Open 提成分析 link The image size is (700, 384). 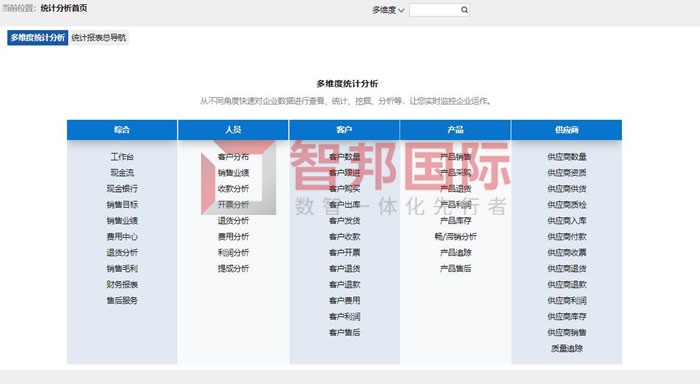[233, 268]
